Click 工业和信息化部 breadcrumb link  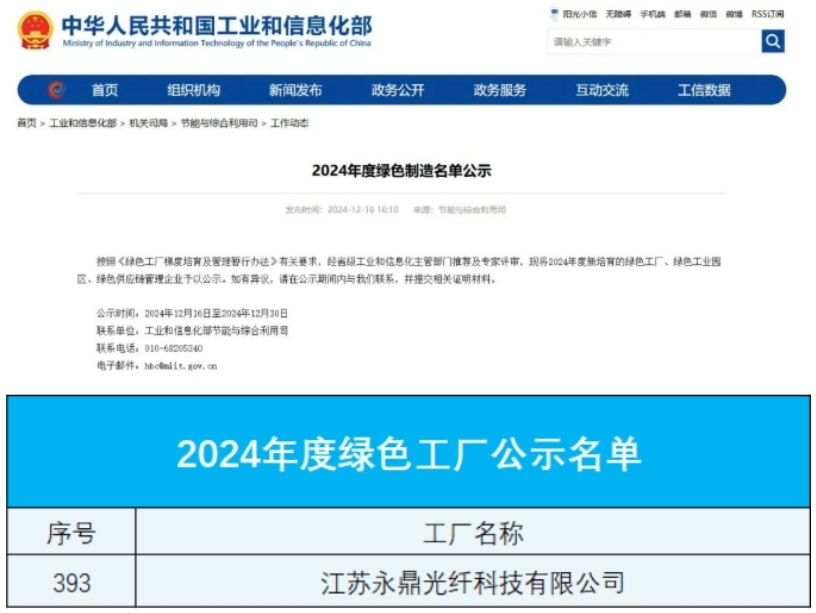(x=83, y=123)
